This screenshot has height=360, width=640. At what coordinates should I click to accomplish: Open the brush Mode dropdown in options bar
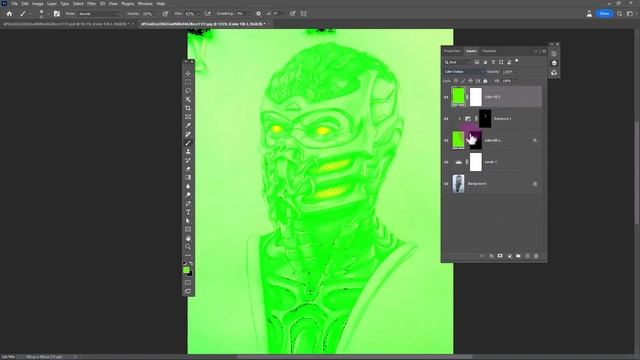pos(99,13)
